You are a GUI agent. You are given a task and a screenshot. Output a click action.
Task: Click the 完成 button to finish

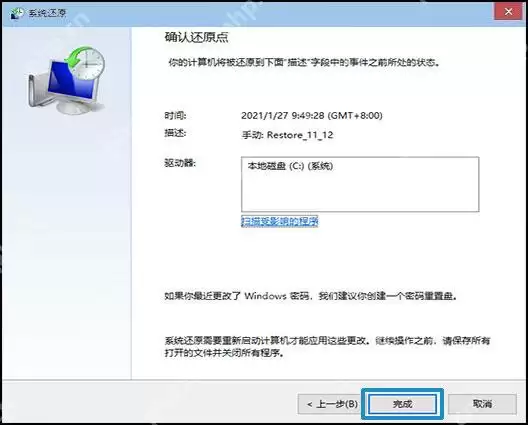pos(402,403)
